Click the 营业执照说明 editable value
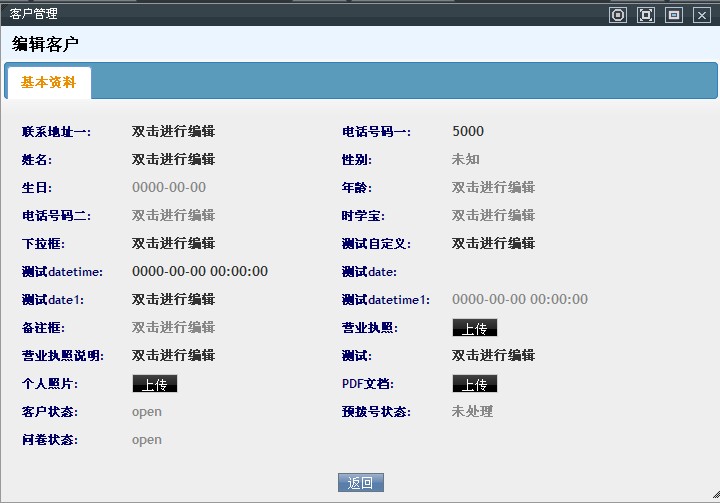This screenshot has height=503, width=720. [173, 355]
